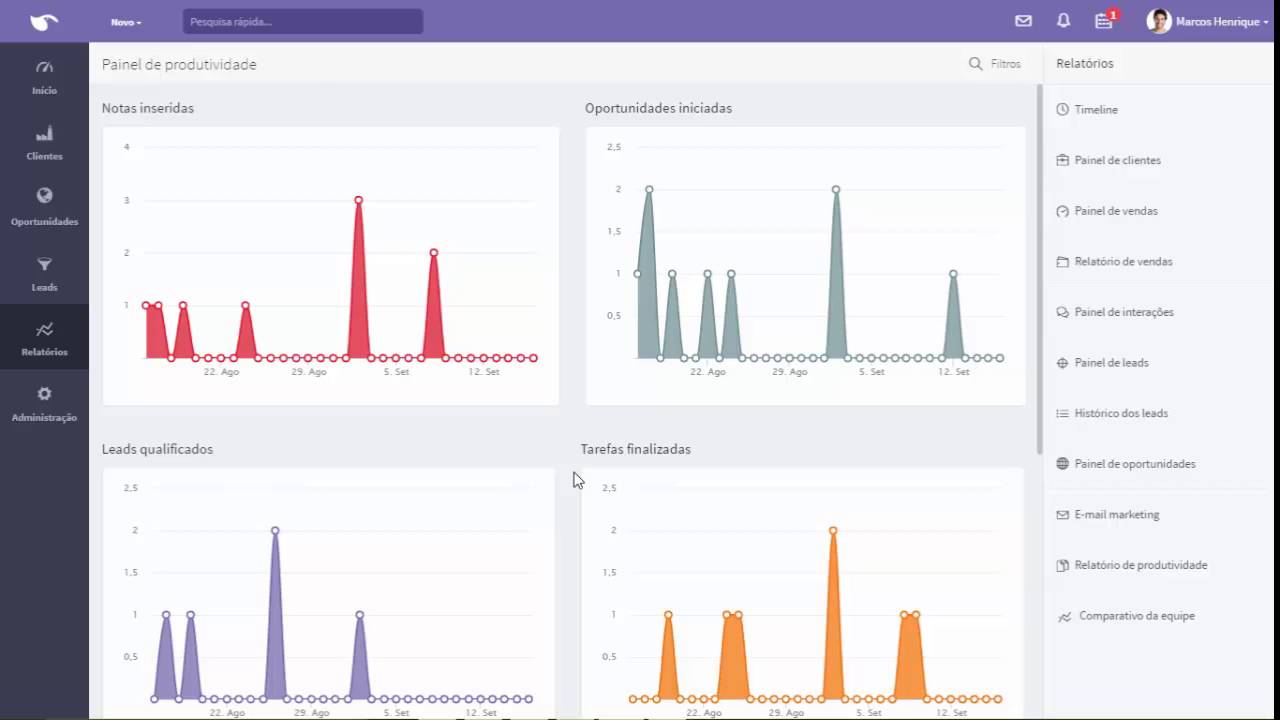This screenshot has width=1280, height=720.
Task: Click the value 2 peak in Leads qualificados chart
Action: [275, 531]
